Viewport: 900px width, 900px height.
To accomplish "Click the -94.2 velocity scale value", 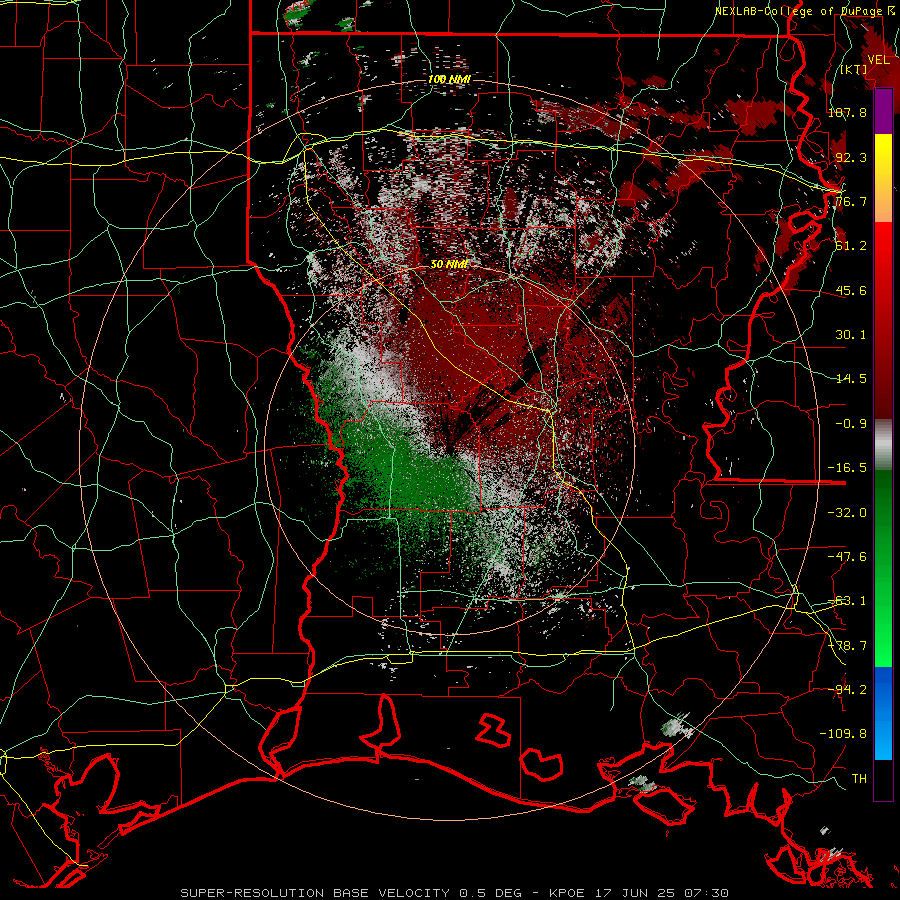I will (x=847, y=689).
